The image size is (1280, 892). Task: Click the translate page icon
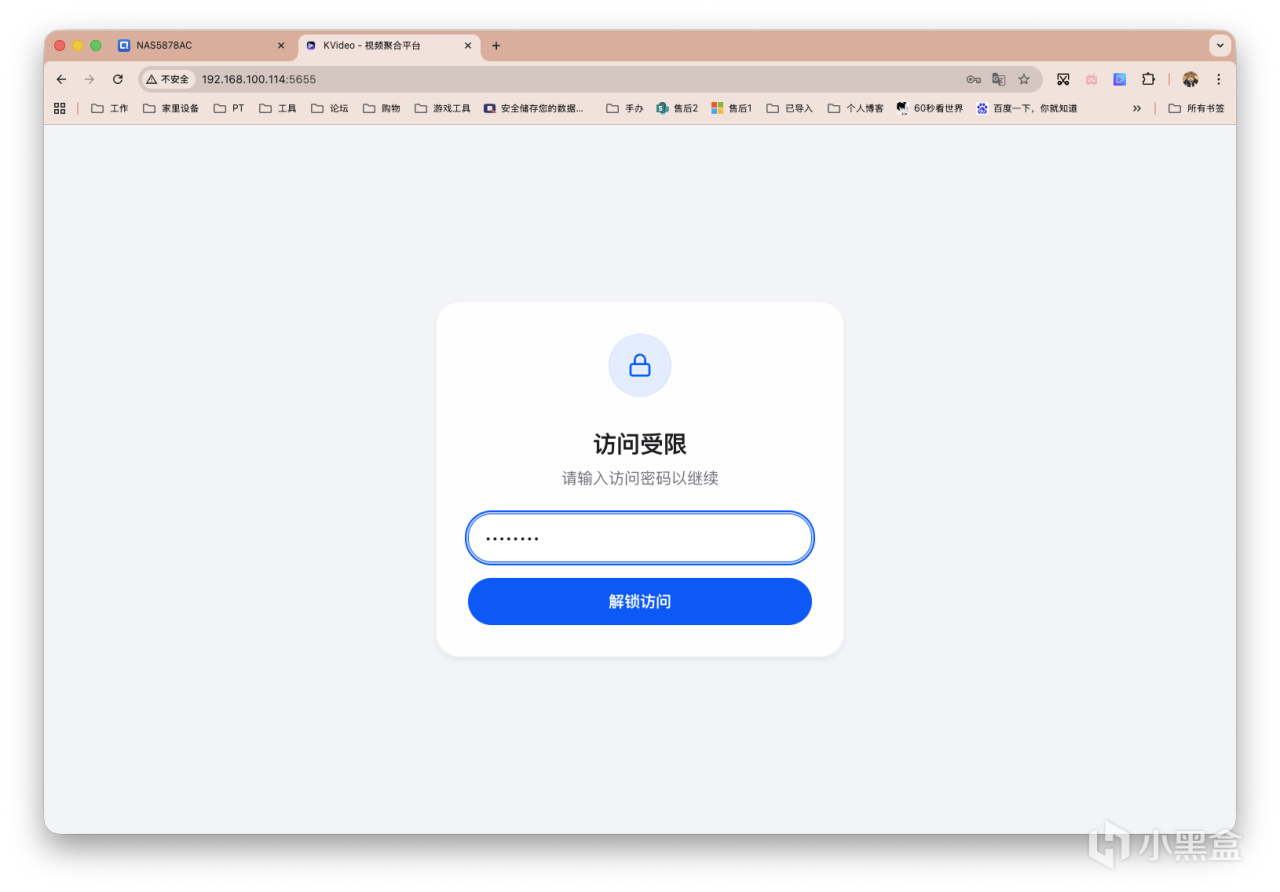point(998,79)
